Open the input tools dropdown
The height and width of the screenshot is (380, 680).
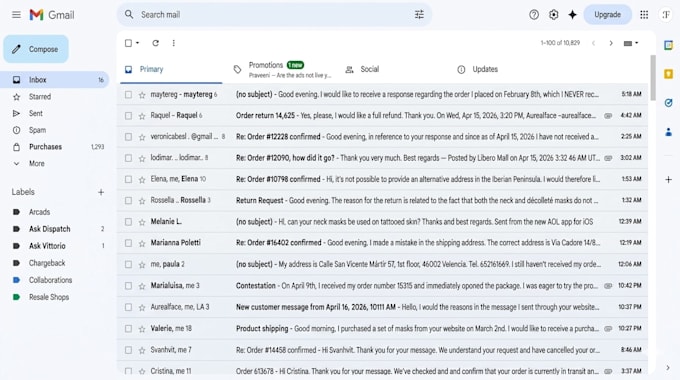[631, 43]
